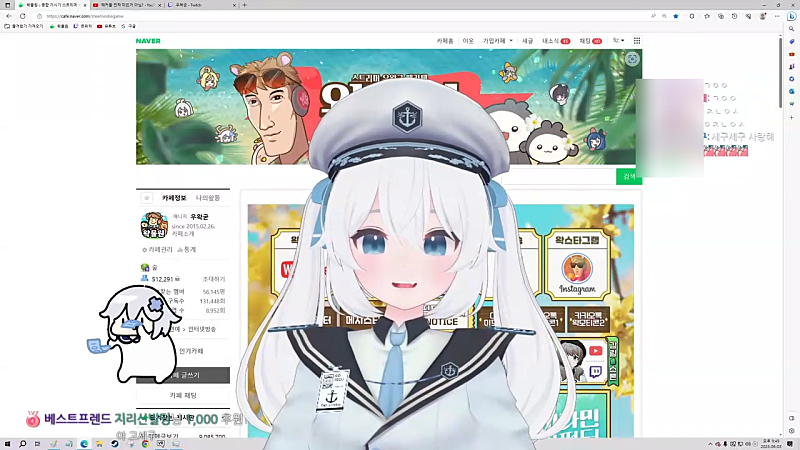The width and height of the screenshot is (800, 450).
Task: Click the Steam icon on the taskbar
Action: tap(115, 444)
